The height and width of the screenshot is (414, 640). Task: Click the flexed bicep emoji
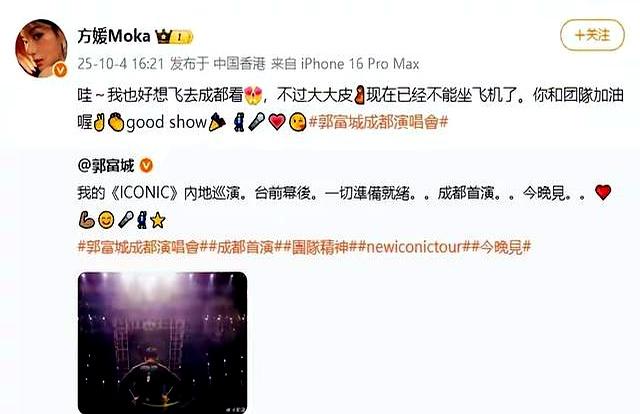tap(86, 220)
